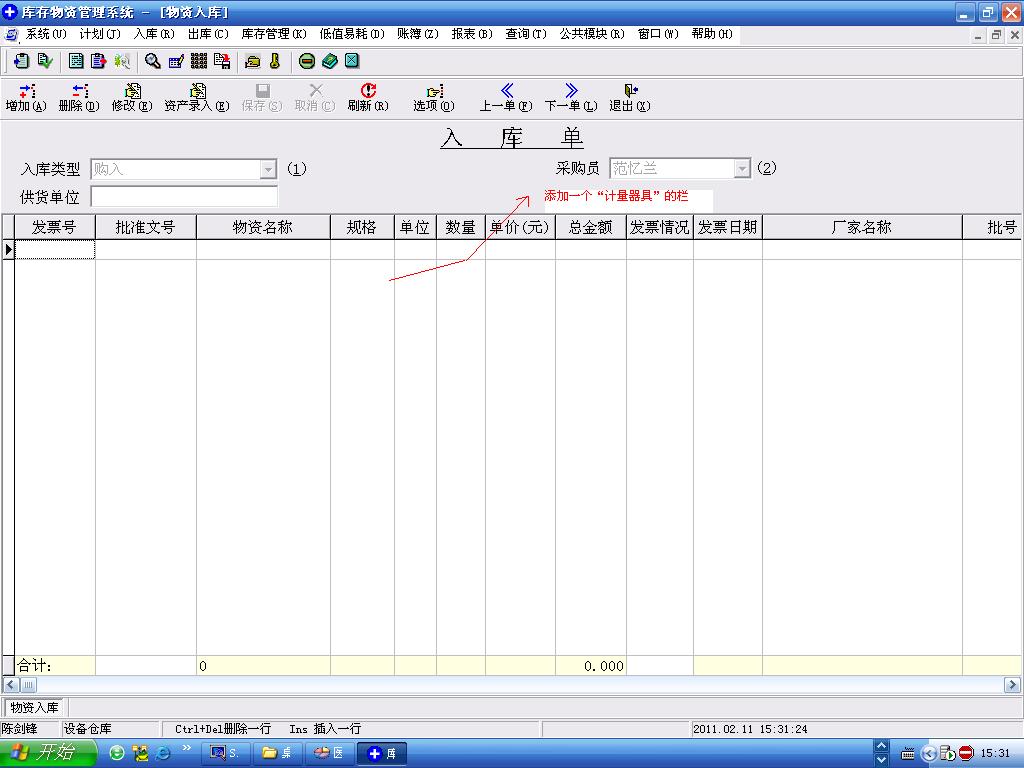This screenshot has width=1024, height=768.
Task: Open the 桌 folder taskbar button
Action: tap(277, 754)
